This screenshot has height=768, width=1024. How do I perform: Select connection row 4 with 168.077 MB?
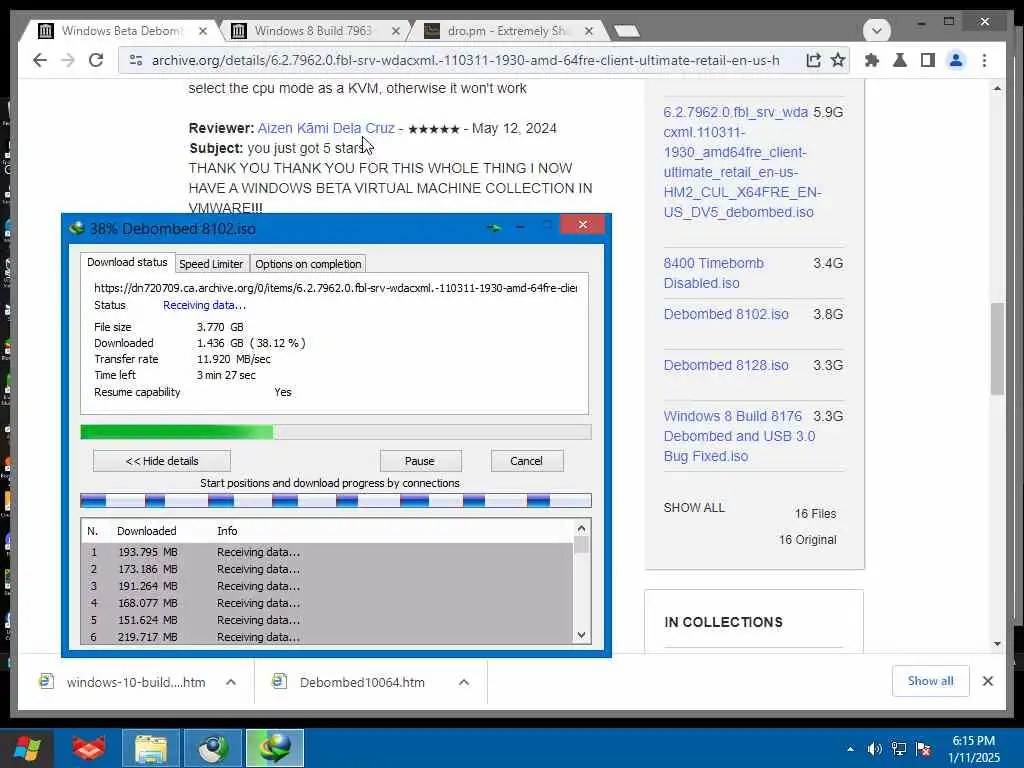[327, 603]
